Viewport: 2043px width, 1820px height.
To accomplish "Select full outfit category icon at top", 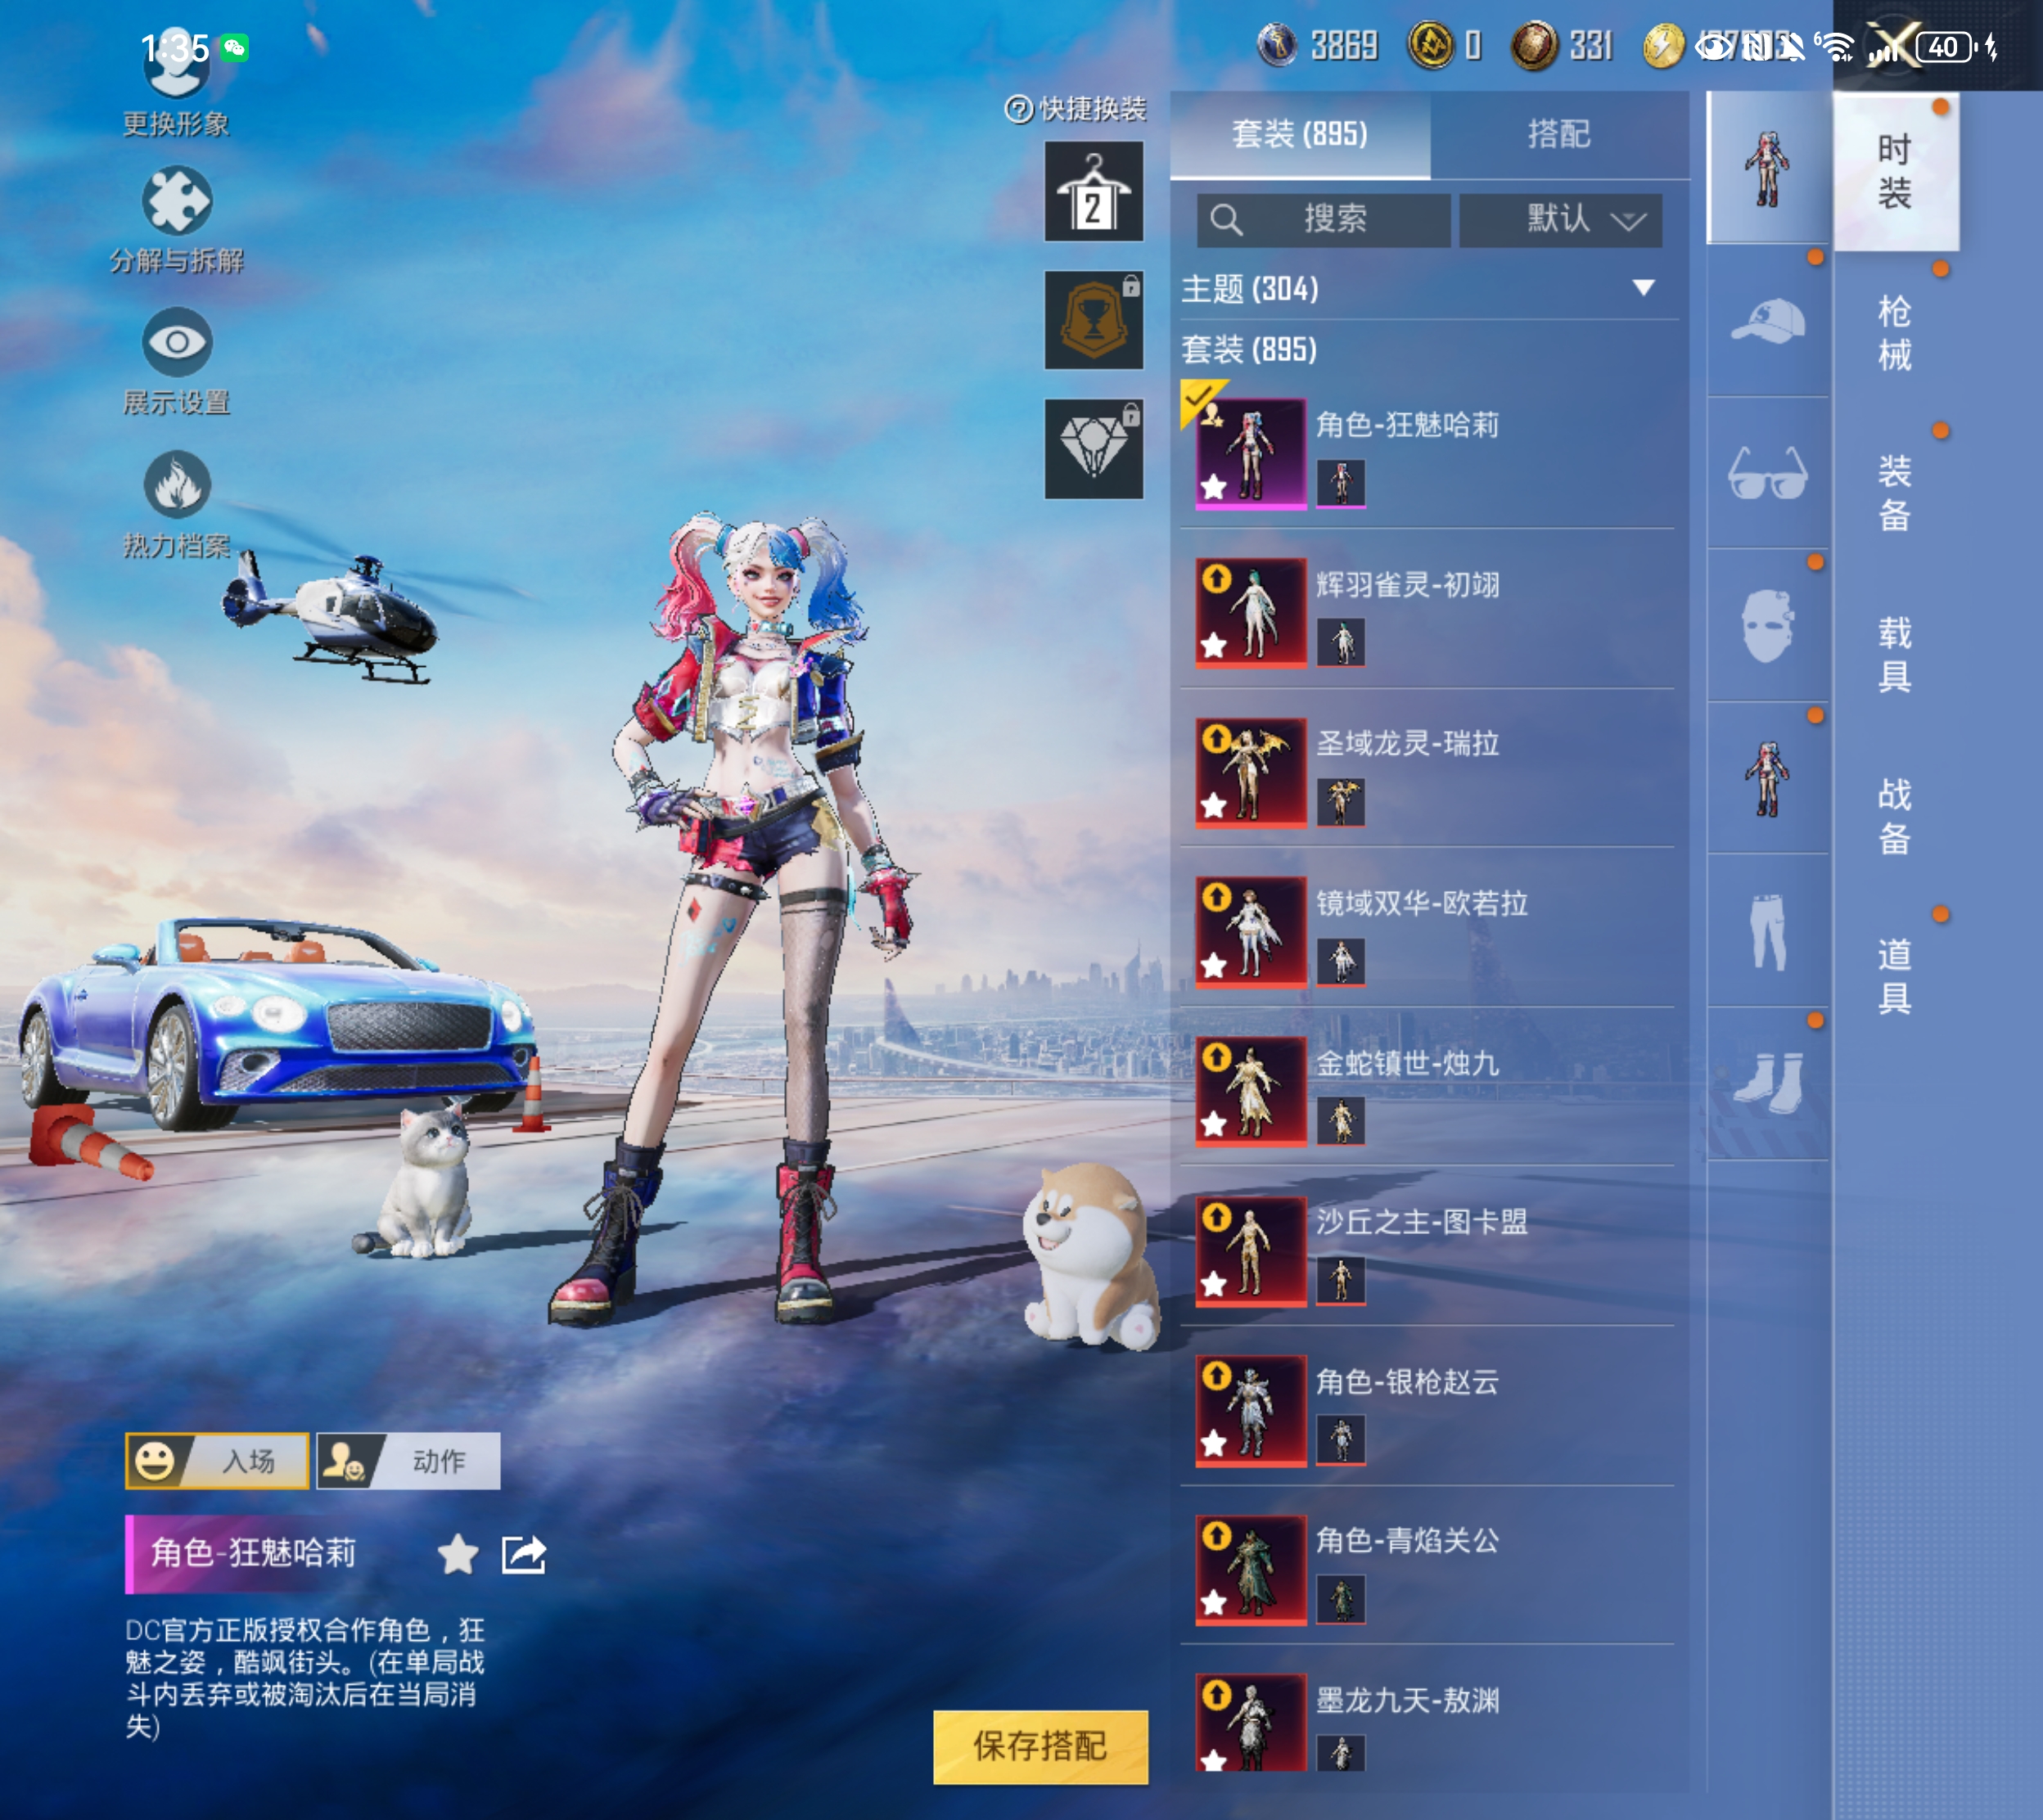I will coord(1768,168).
